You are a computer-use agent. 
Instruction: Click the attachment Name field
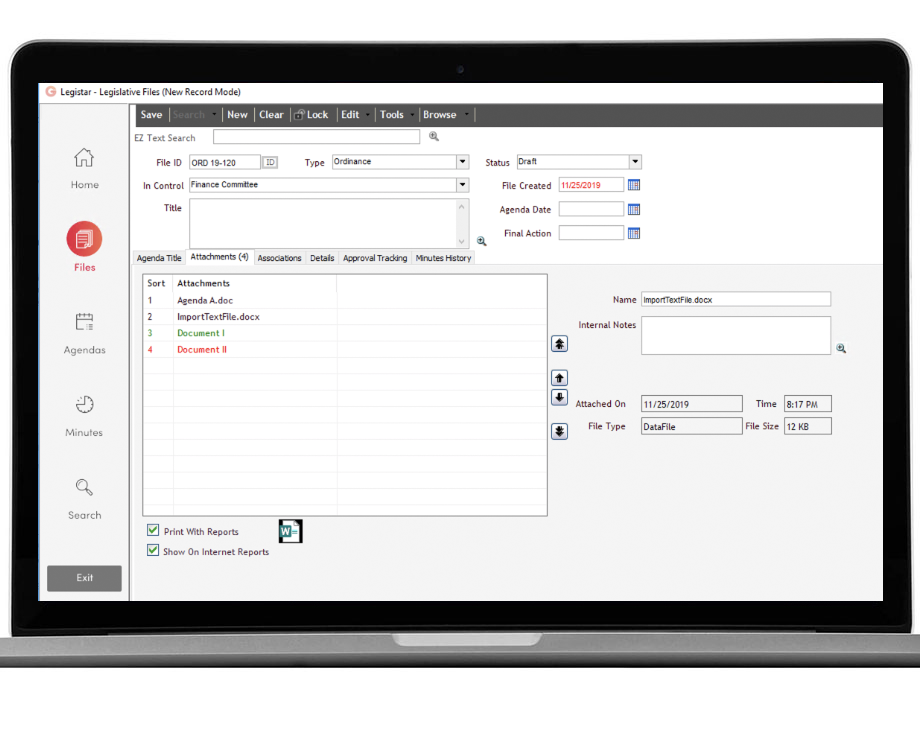click(736, 299)
